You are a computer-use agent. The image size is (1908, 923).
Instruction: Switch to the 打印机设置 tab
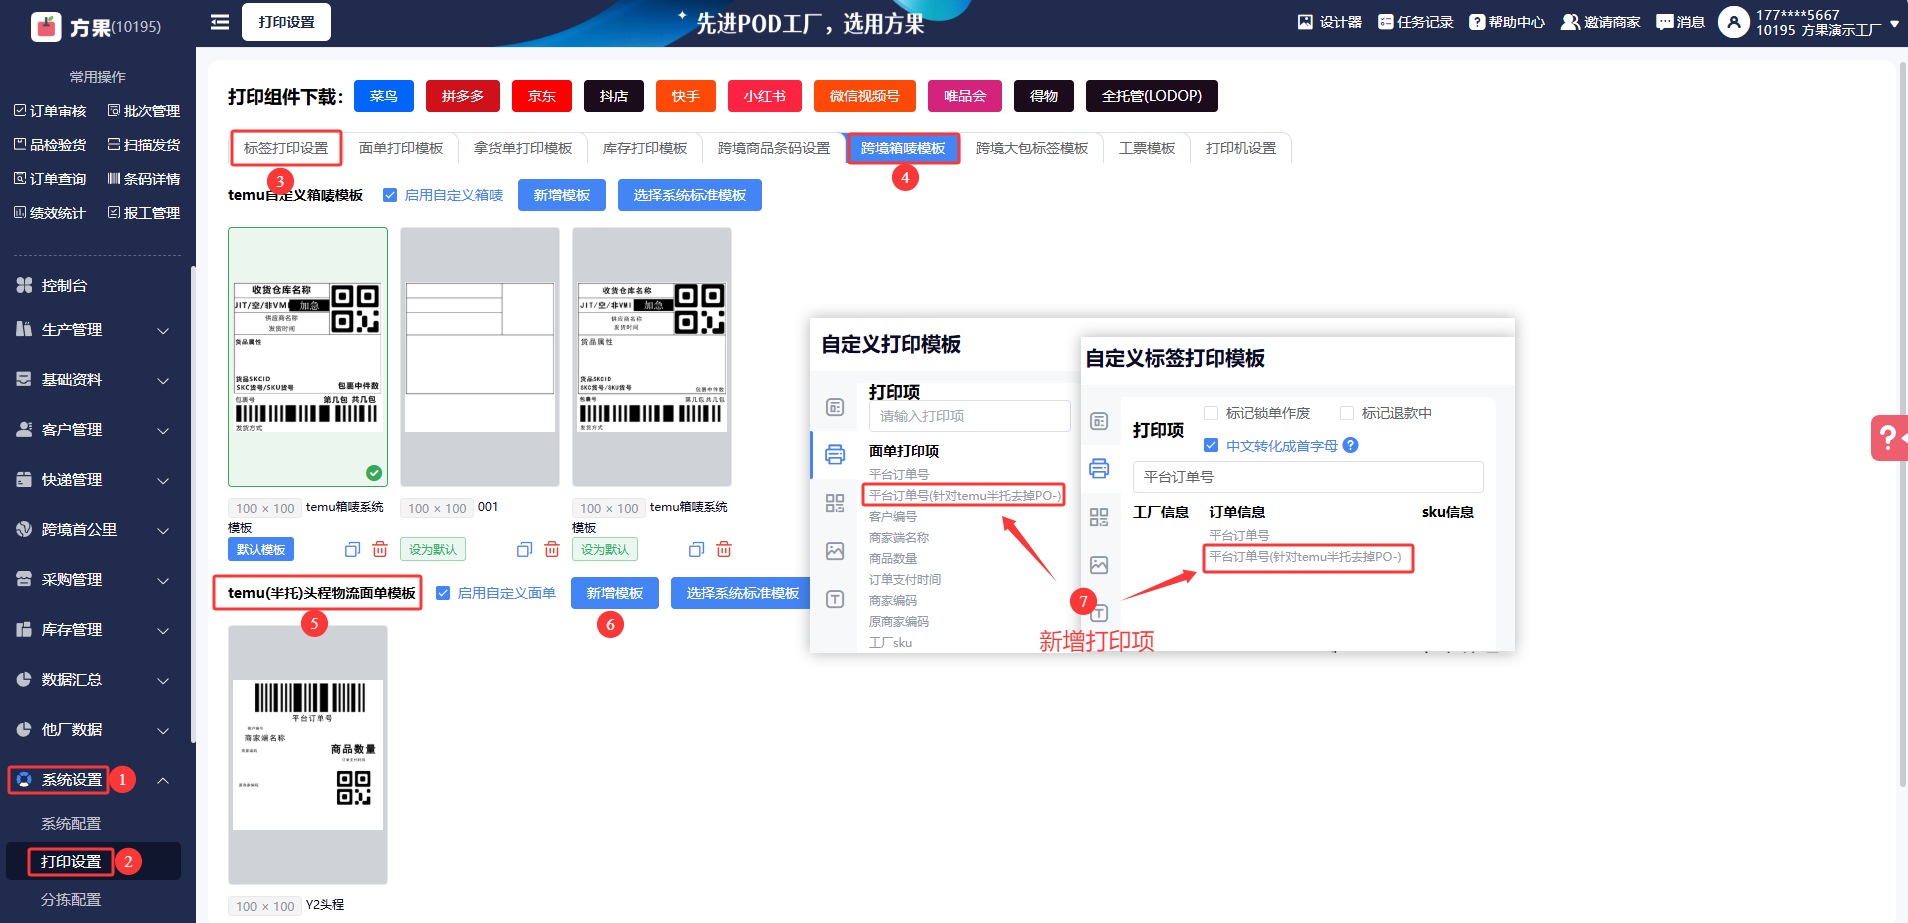1241,148
